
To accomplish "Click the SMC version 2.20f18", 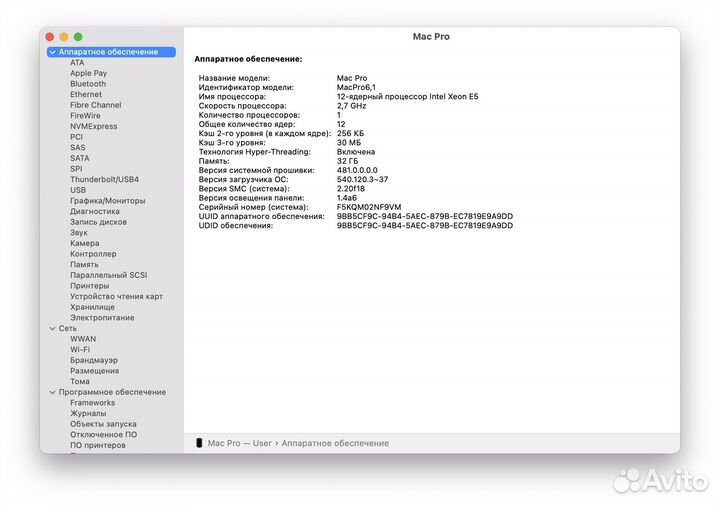I will tap(350, 189).
